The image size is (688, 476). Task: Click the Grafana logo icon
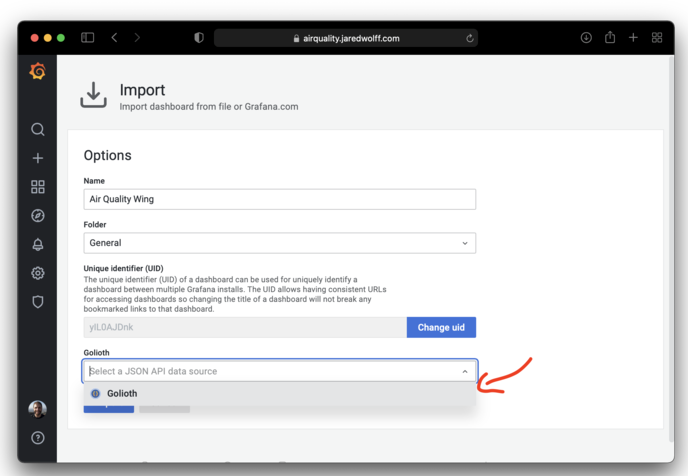click(37, 71)
